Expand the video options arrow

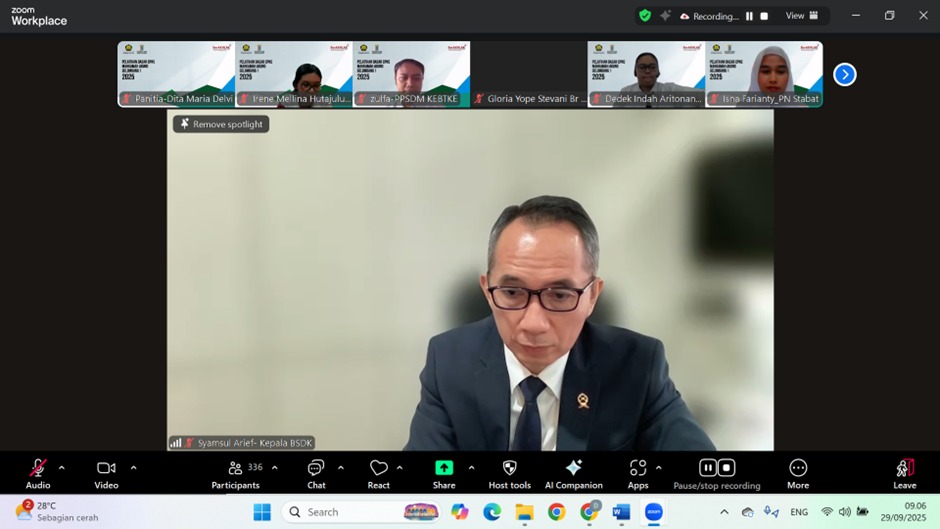coord(133,468)
